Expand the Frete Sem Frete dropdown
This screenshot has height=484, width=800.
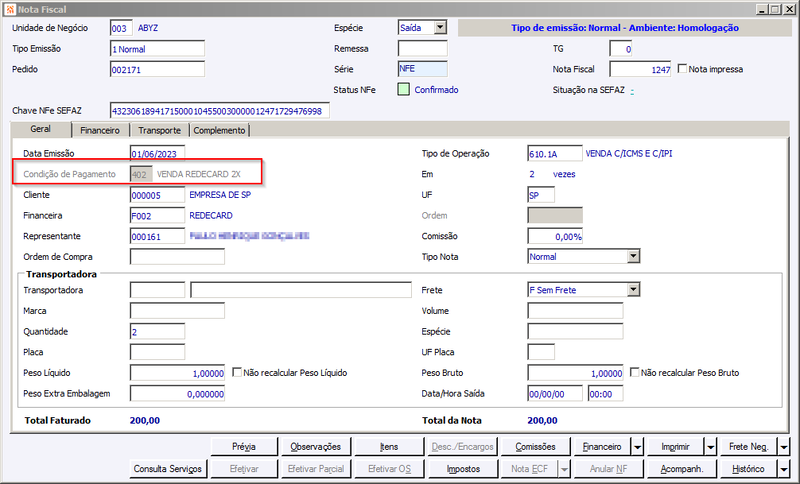point(633,290)
